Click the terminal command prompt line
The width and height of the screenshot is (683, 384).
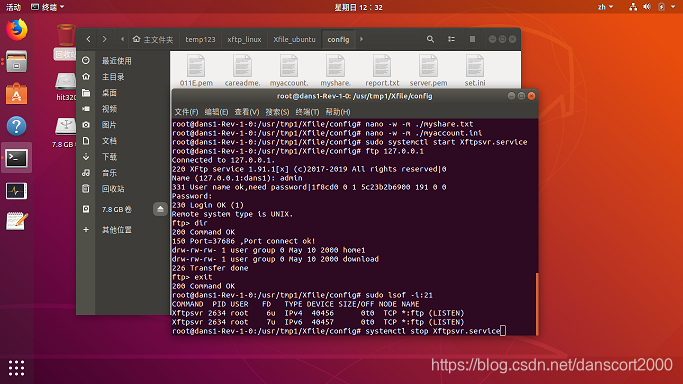click(x=339, y=331)
